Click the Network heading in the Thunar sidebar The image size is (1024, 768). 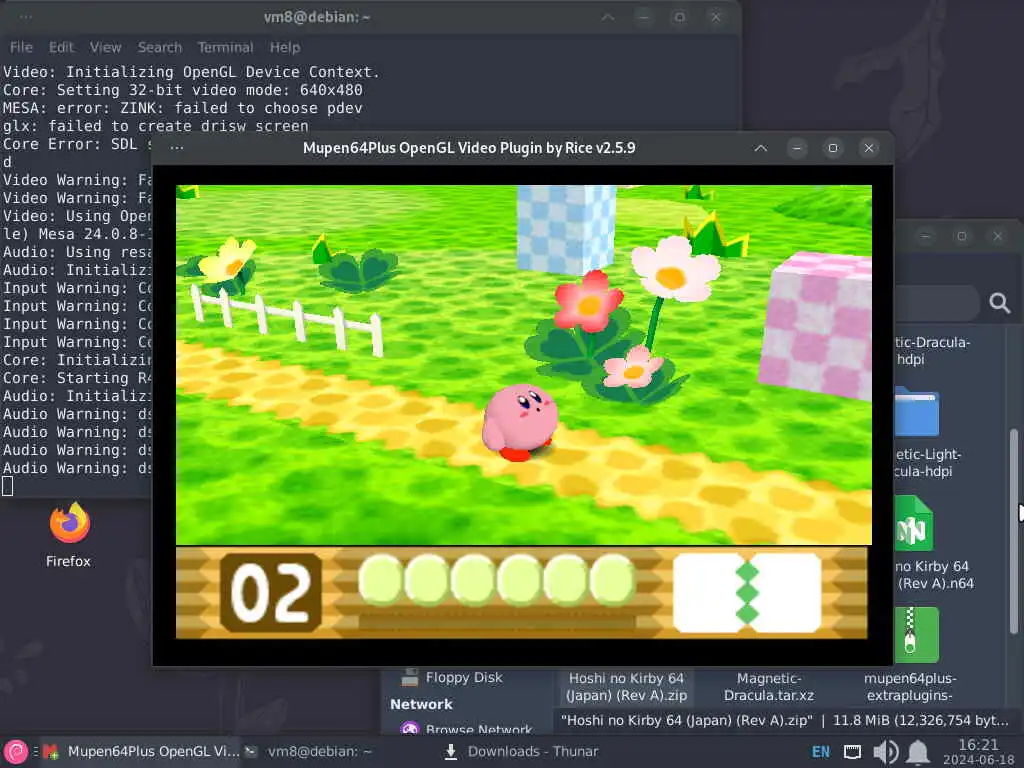point(421,704)
